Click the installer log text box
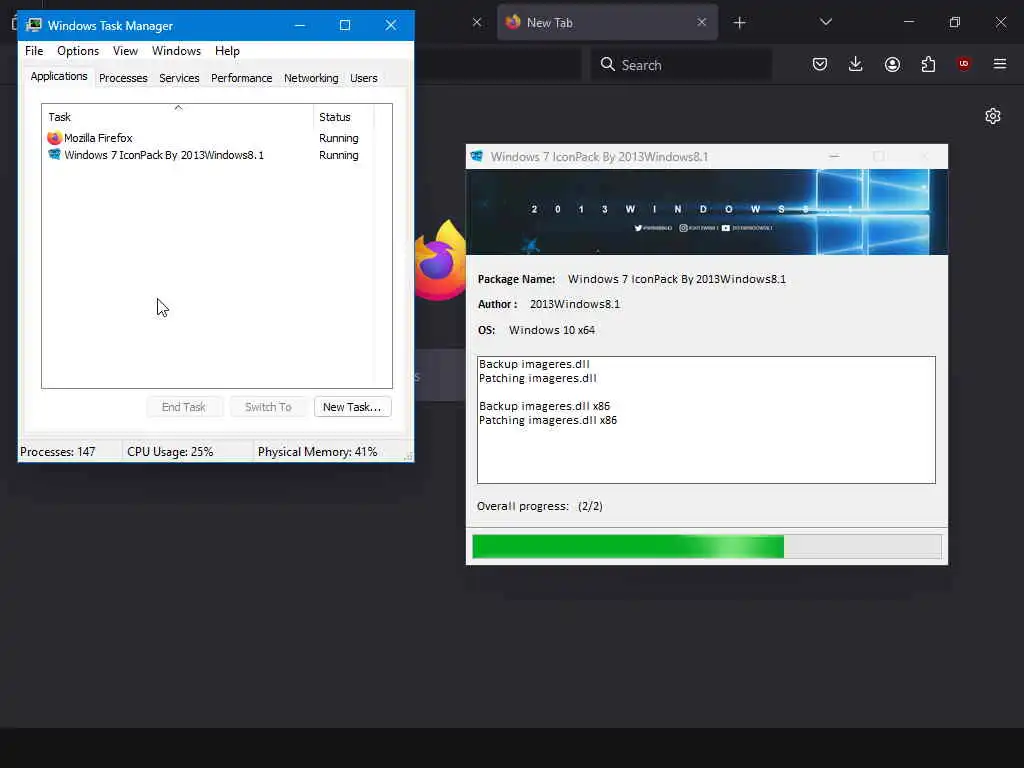Image resolution: width=1024 pixels, height=768 pixels. (706, 420)
